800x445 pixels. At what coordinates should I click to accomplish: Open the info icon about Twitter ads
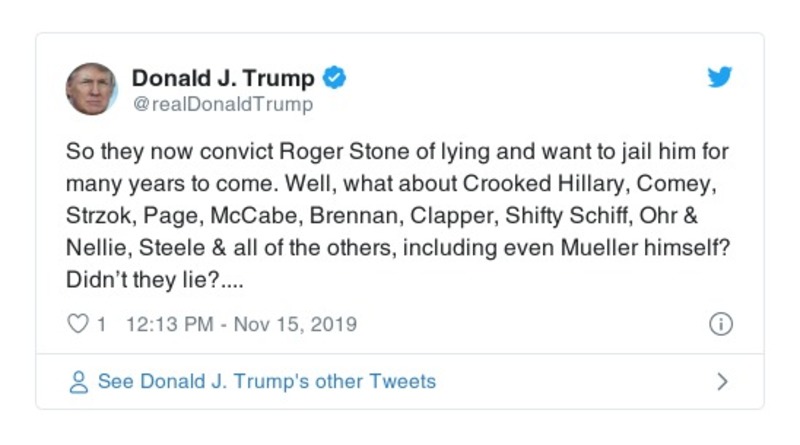pyautogui.click(x=720, y=324)
